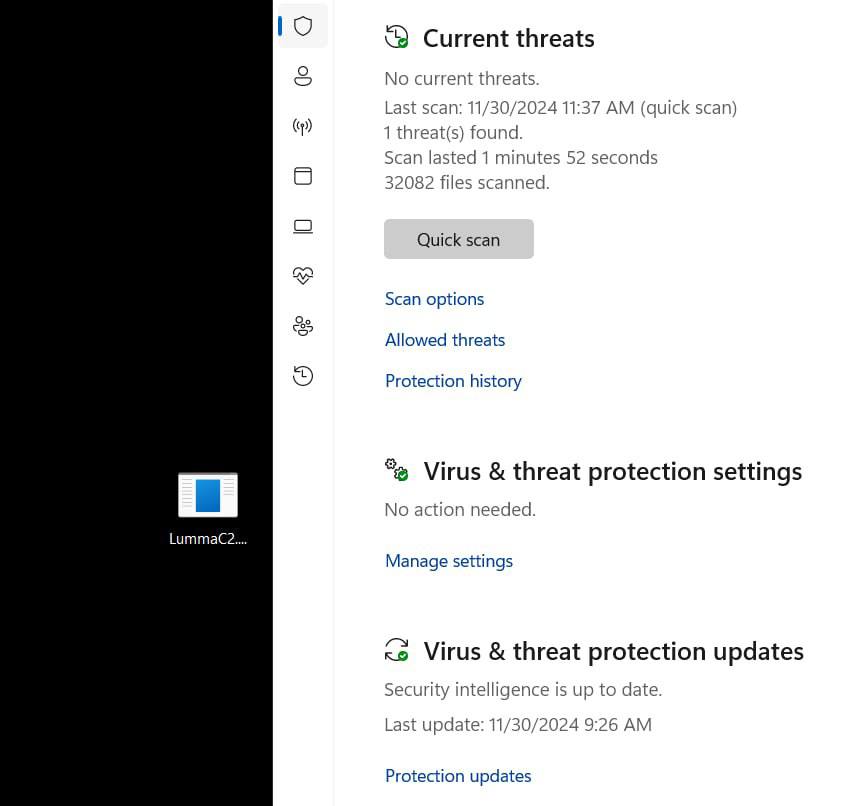
Task: Select Family options people icon
Action: click(303, 326)
